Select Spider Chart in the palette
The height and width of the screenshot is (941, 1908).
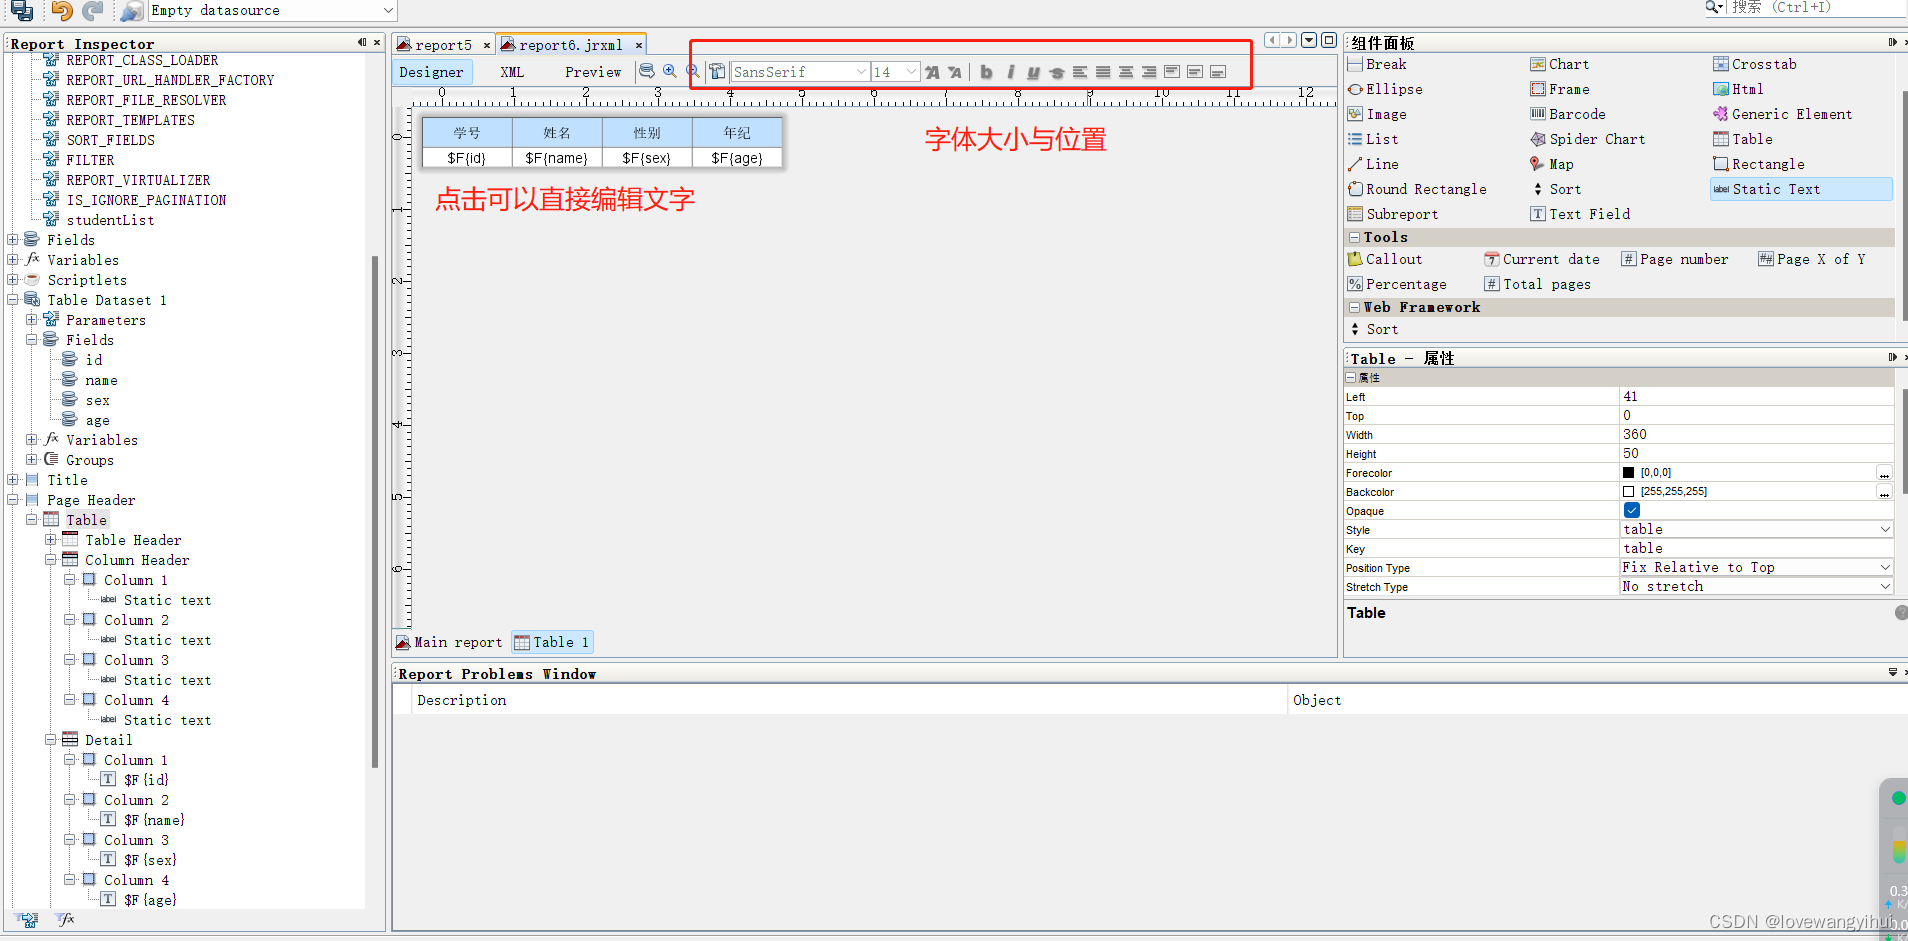click(x=1587, y=139)
